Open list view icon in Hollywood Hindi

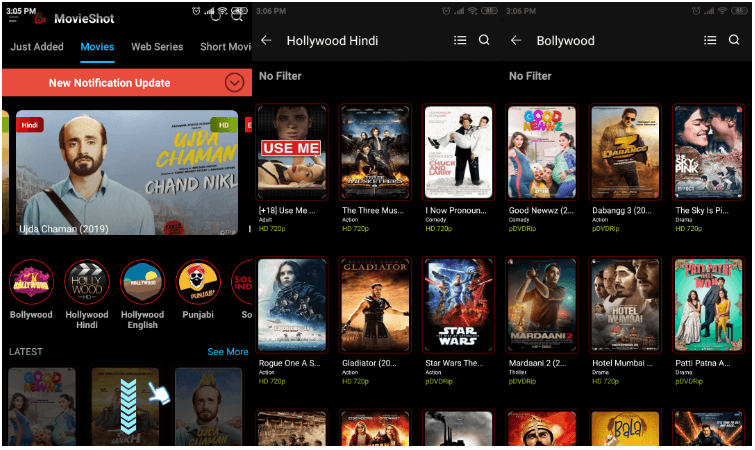pyautogui.click(x=460, y=40)
